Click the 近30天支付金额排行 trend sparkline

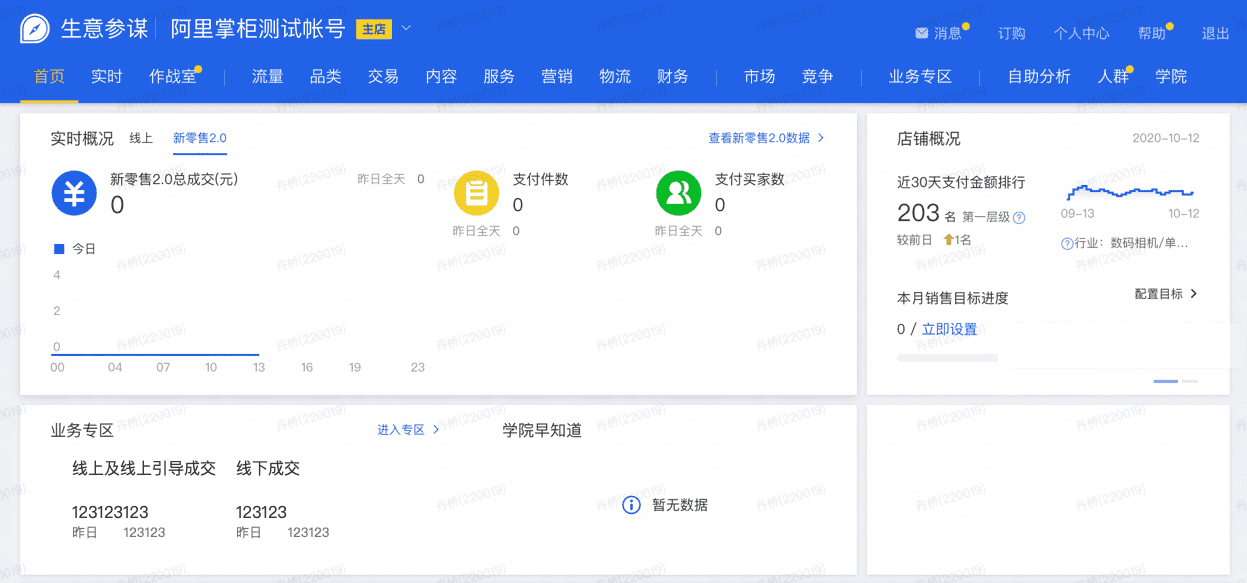point(1130,191)
